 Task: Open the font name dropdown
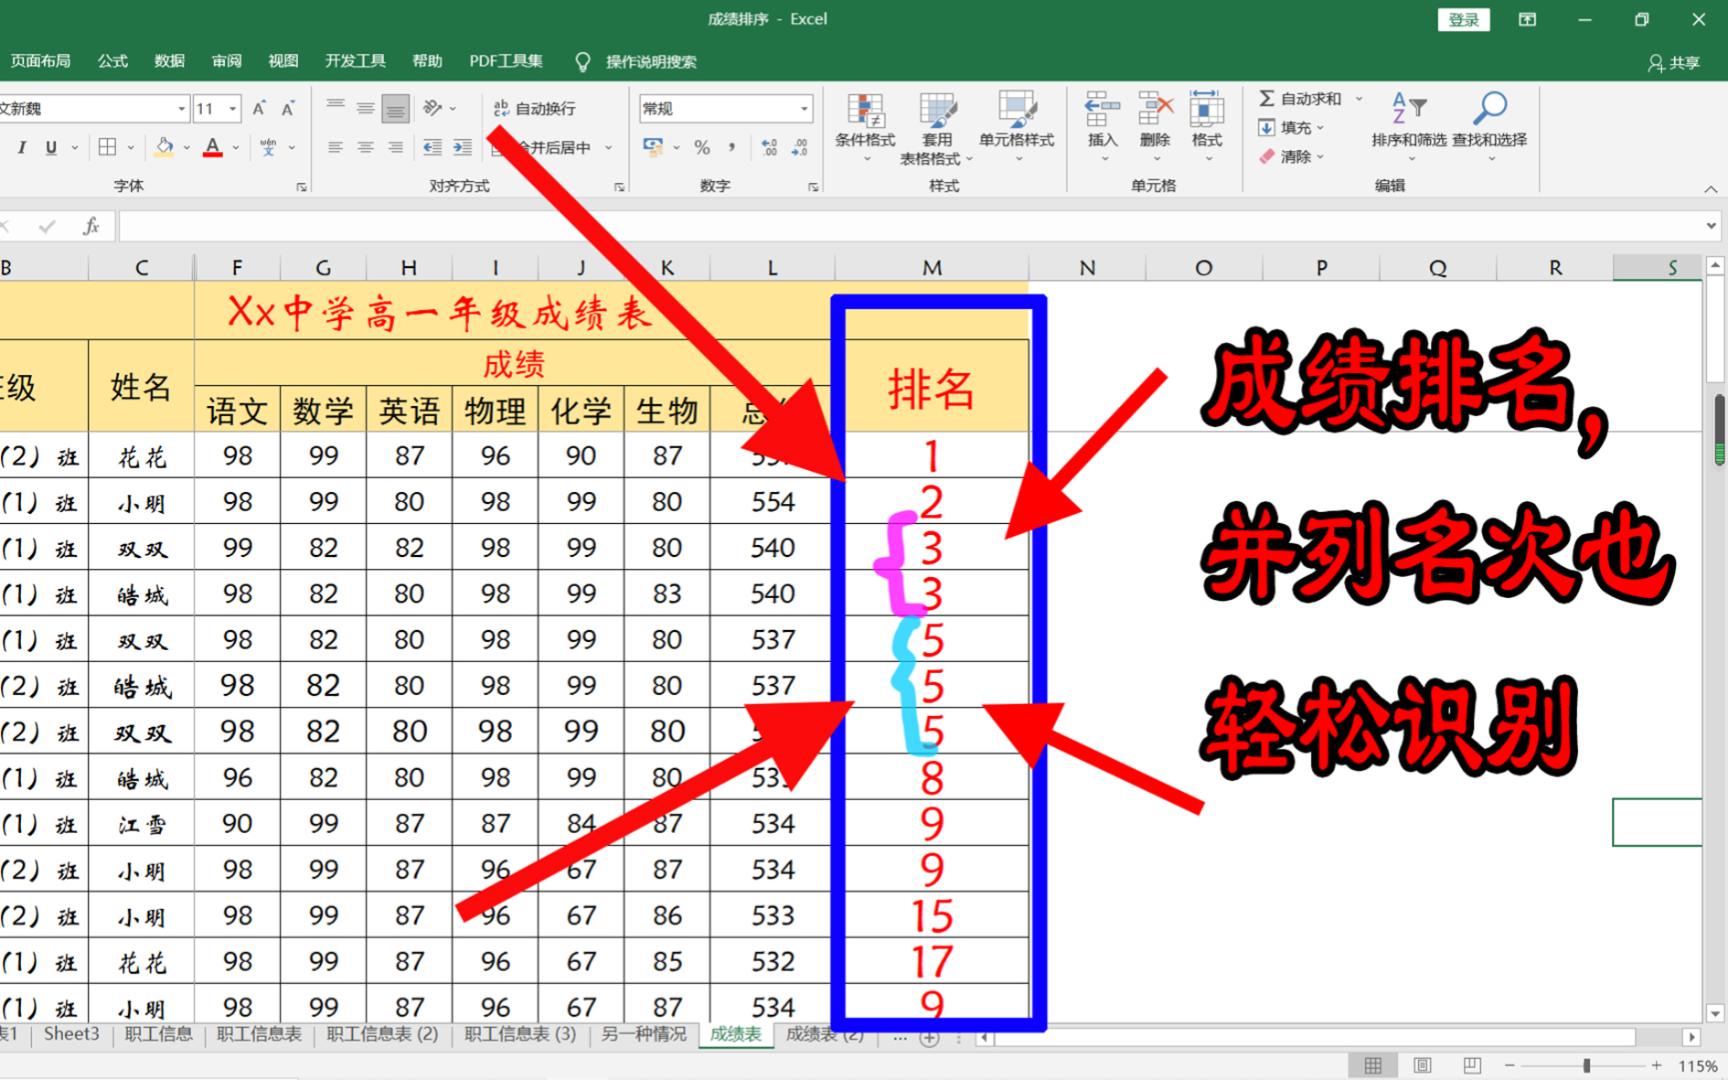pos(182,108)
